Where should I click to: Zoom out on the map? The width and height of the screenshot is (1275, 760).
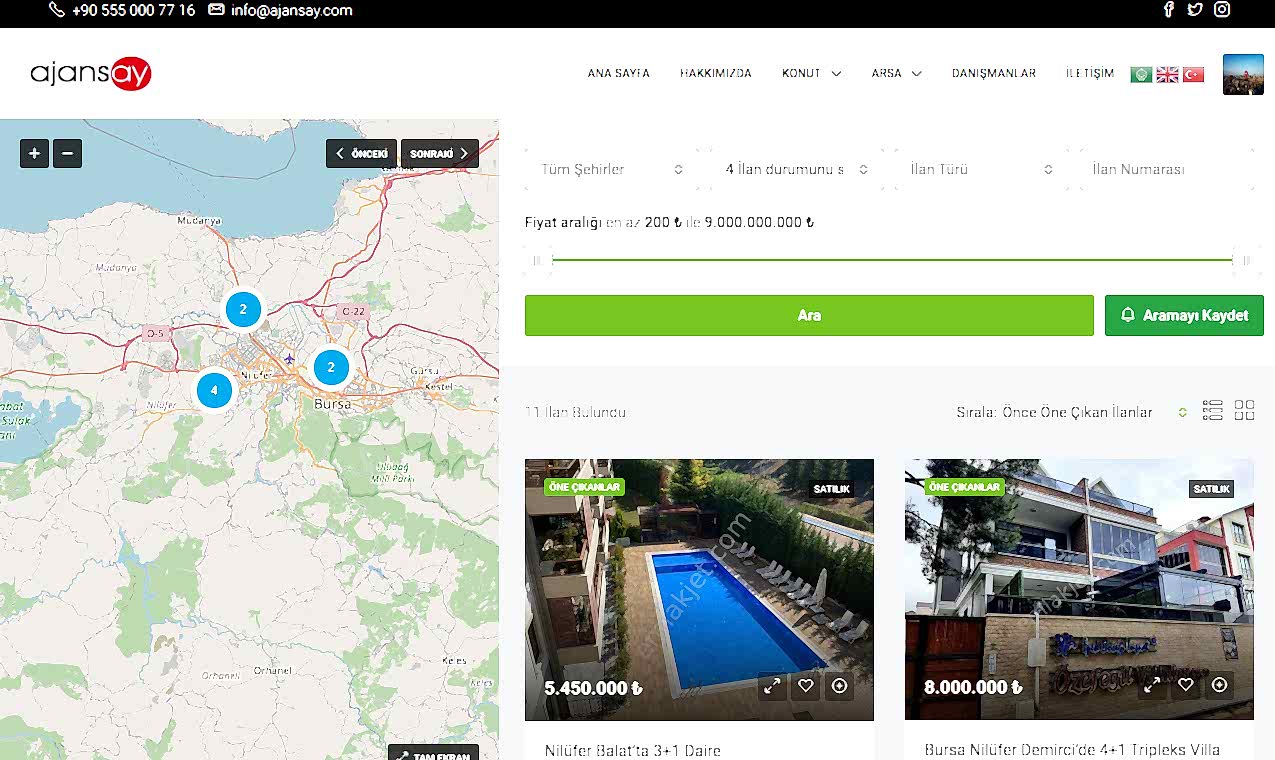(67, 153)
